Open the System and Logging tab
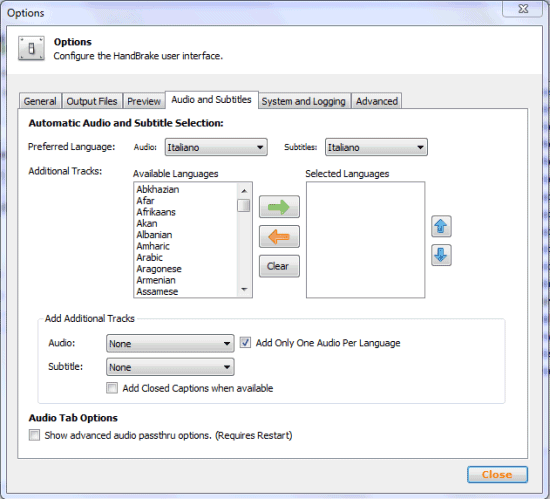This screenshot has height=499, width=550. pyautogui.click(x=304, y=101)
